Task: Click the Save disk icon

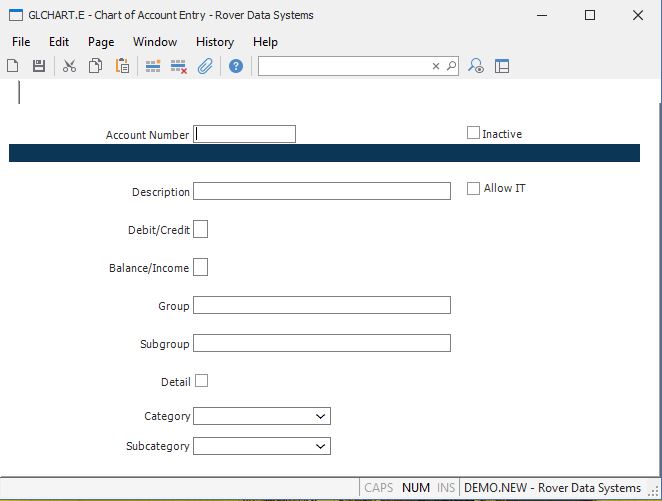Action: click(39, 66)
